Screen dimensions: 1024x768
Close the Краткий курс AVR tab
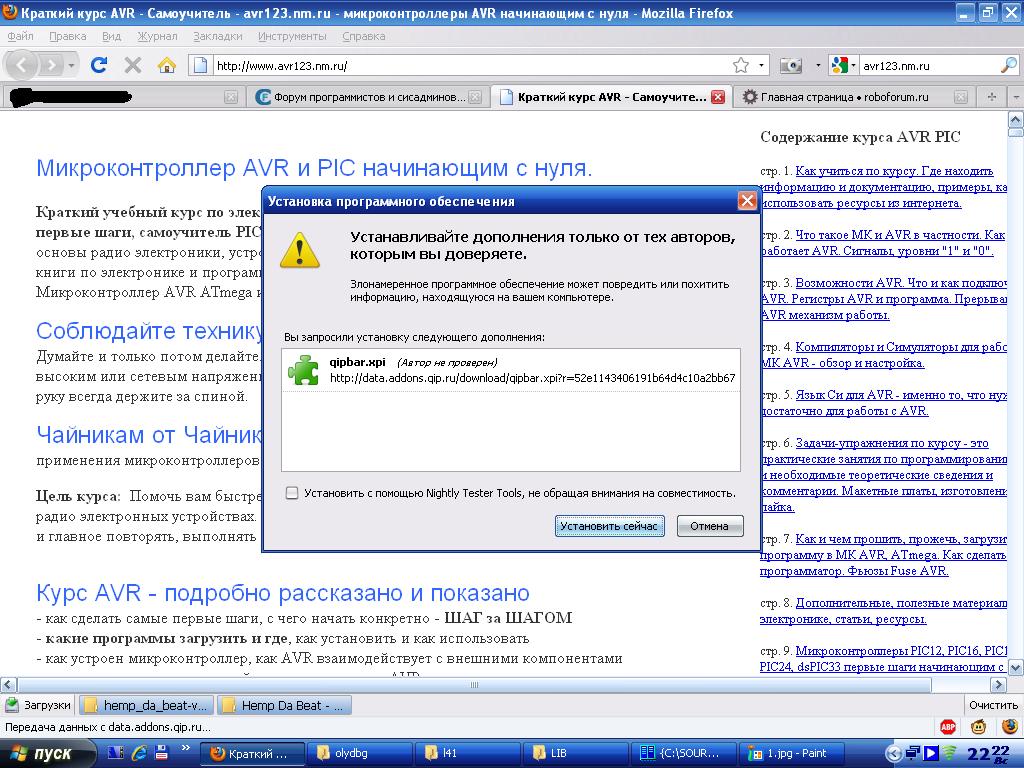point(717,97)
